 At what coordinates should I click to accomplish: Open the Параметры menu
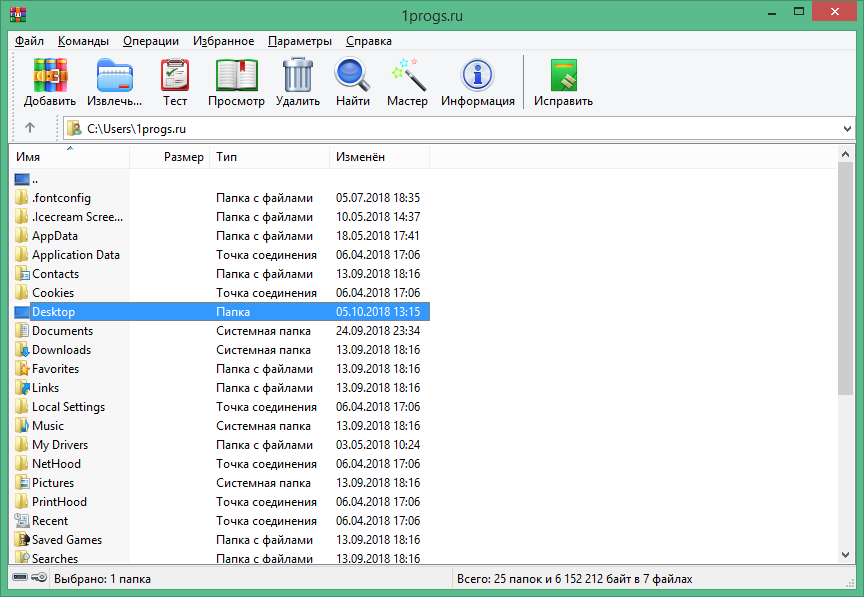(x=299, y=41)
